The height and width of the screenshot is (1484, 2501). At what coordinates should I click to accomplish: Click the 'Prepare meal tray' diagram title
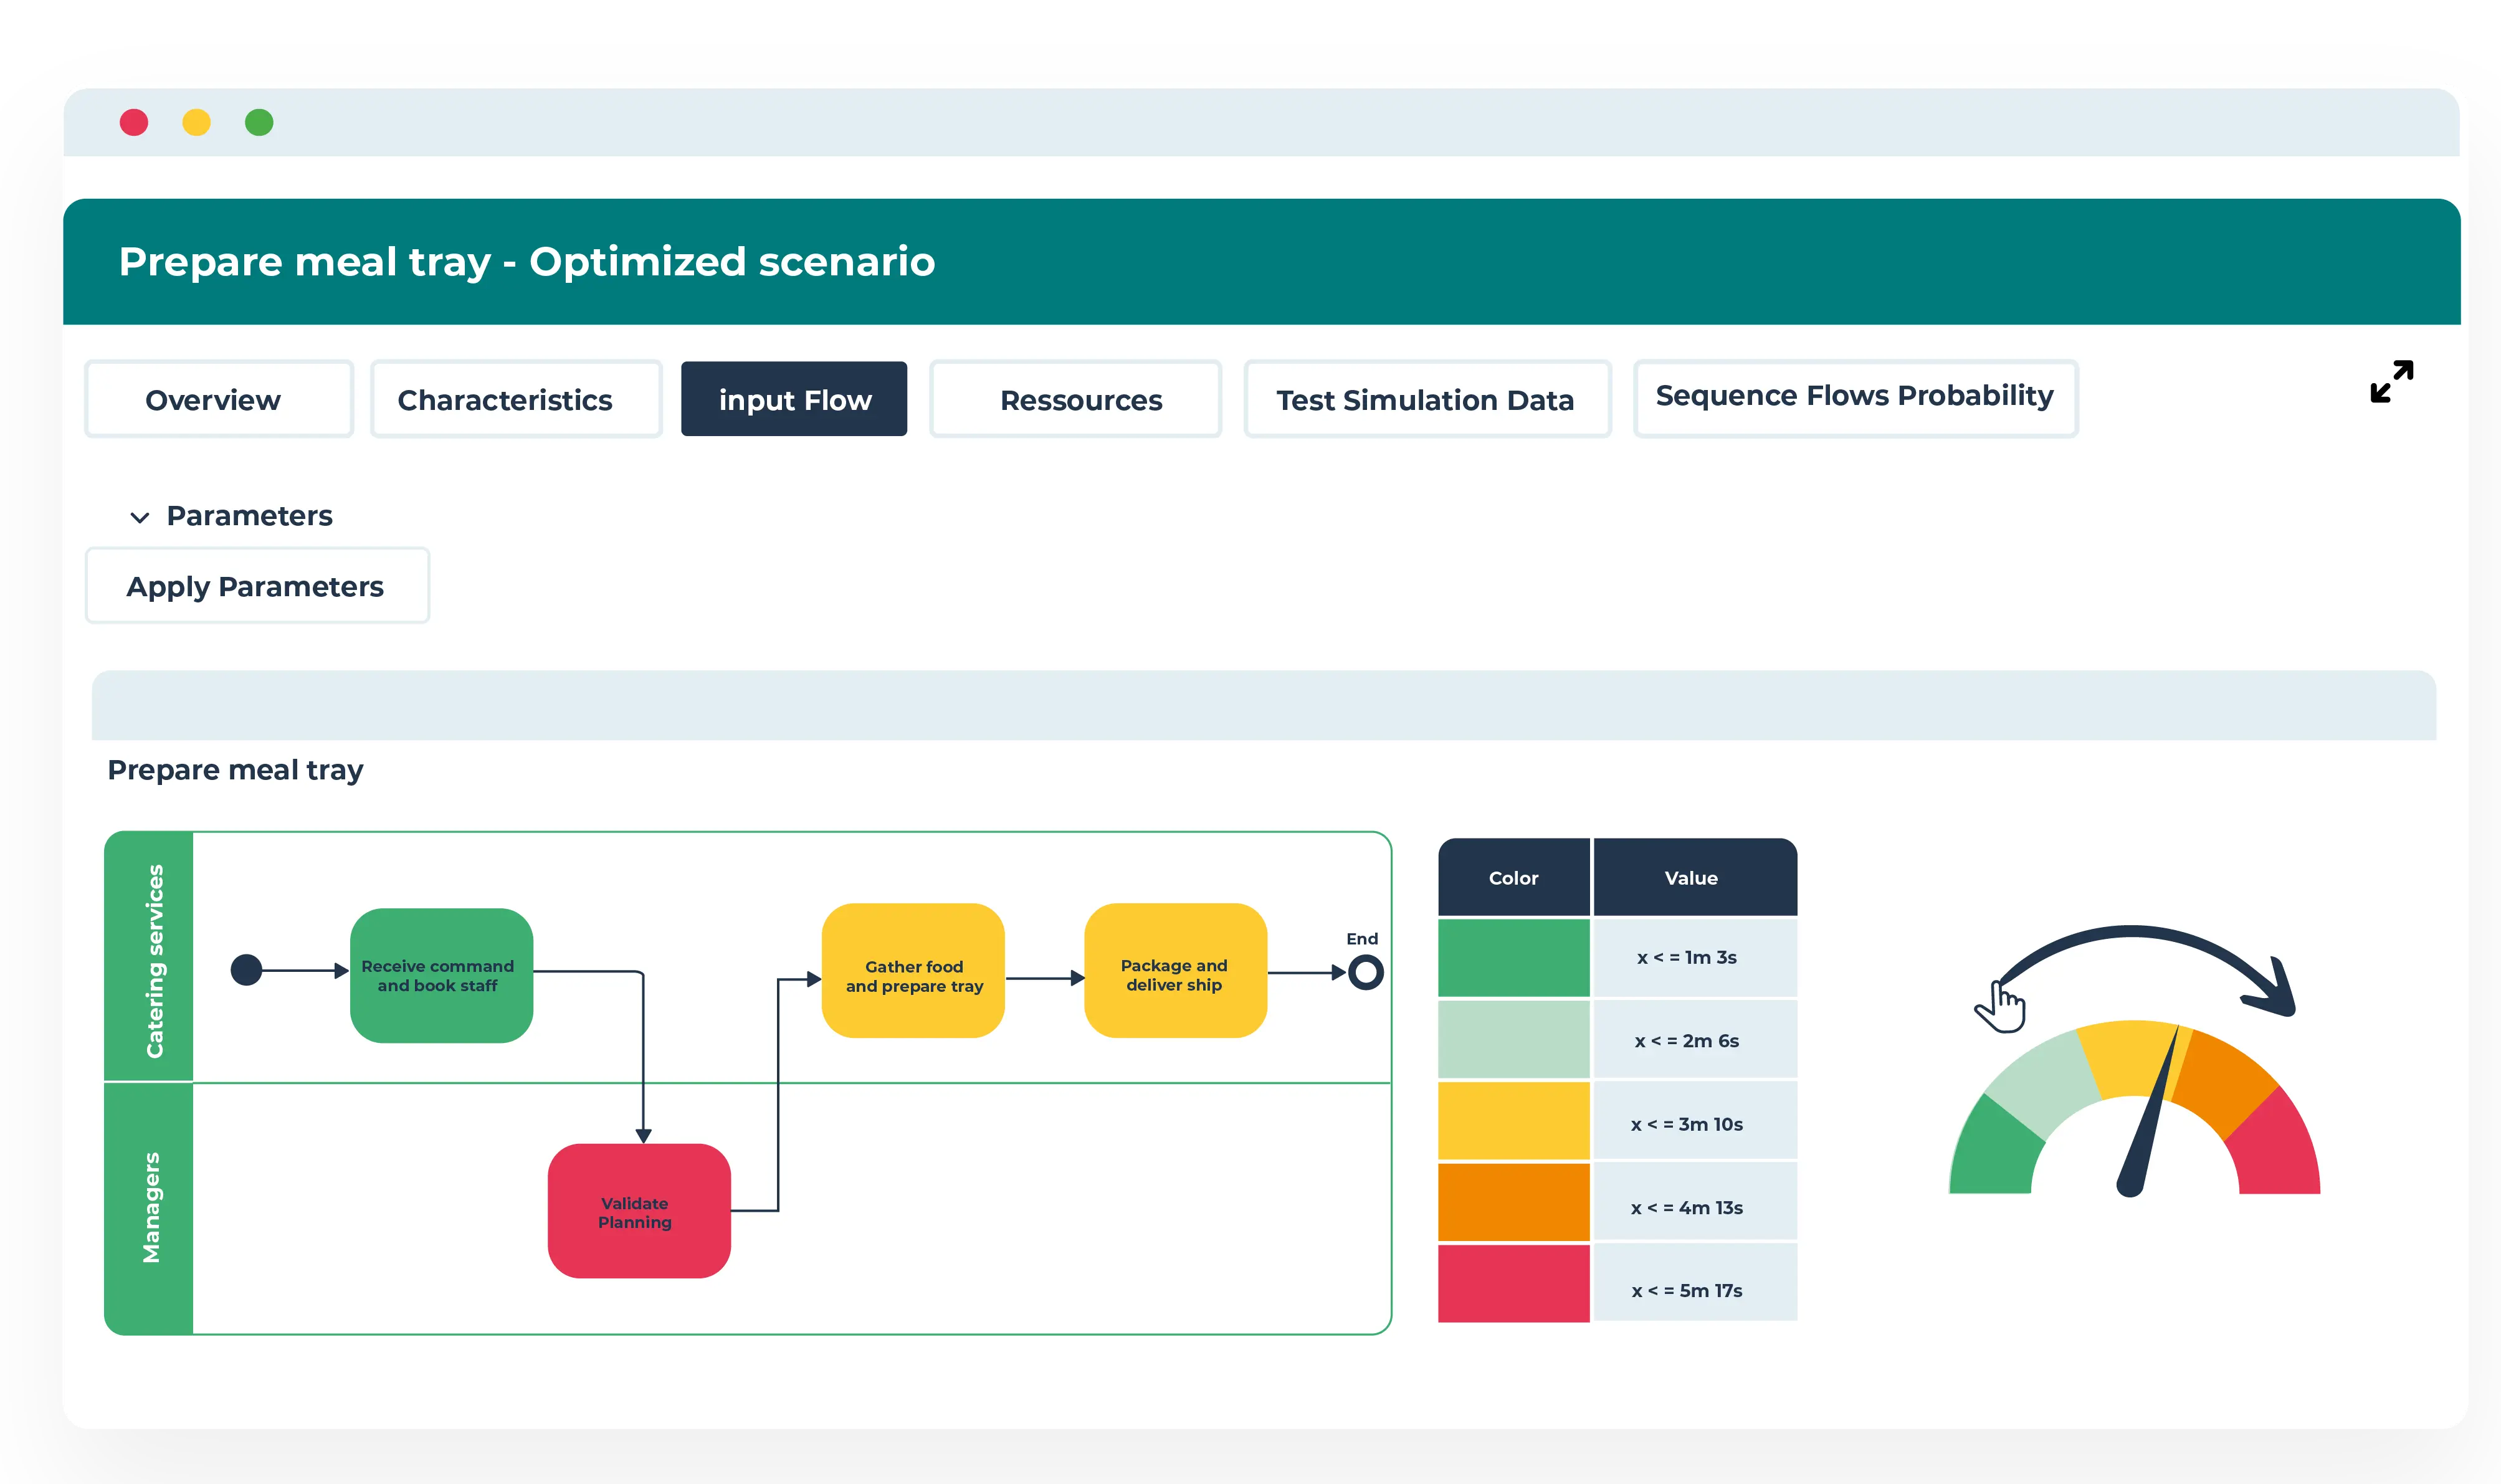235,770
